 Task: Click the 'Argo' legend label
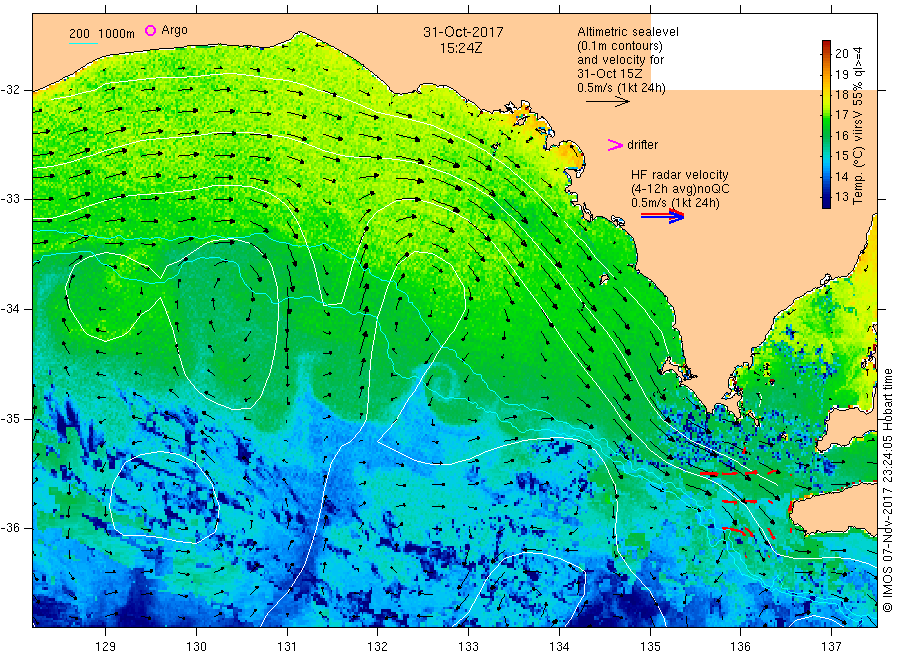coord(174,30)
